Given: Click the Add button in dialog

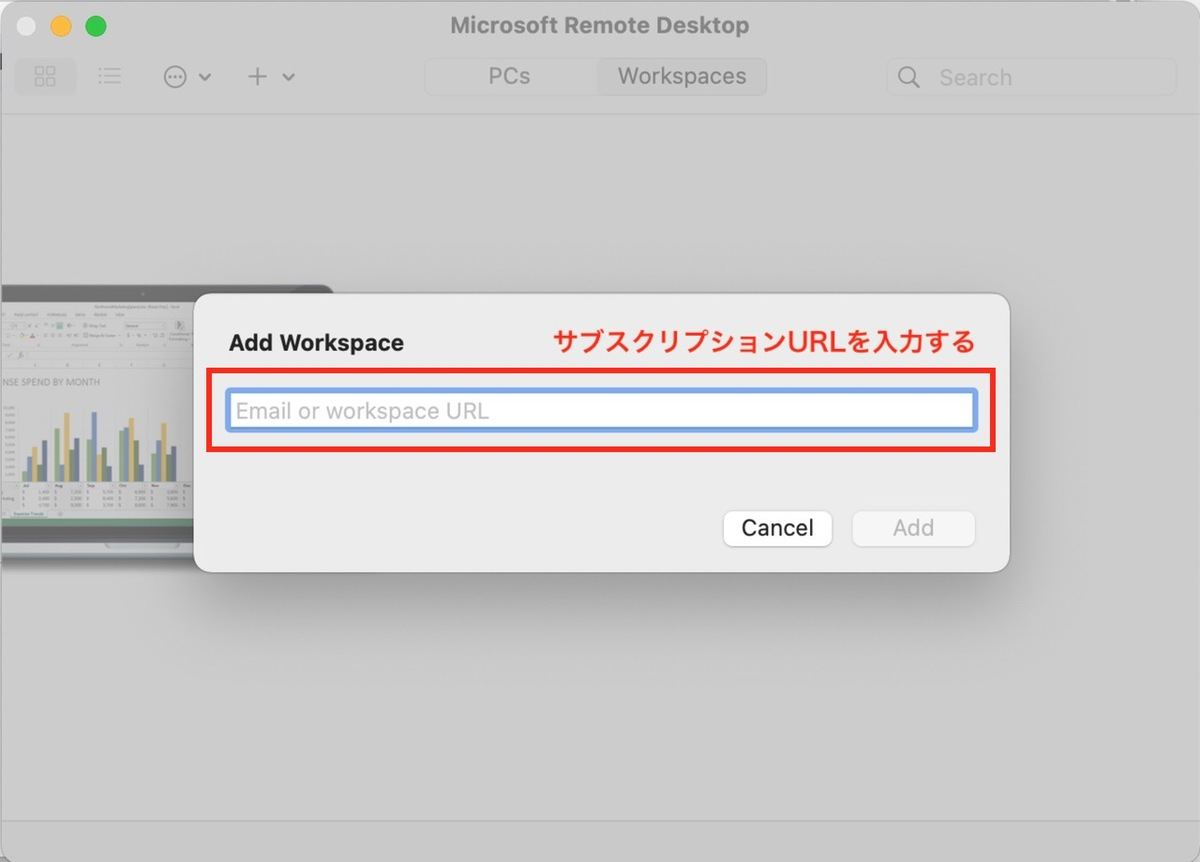Looking at the screenshot, I should pyautogui.click(x=913, y=528).
